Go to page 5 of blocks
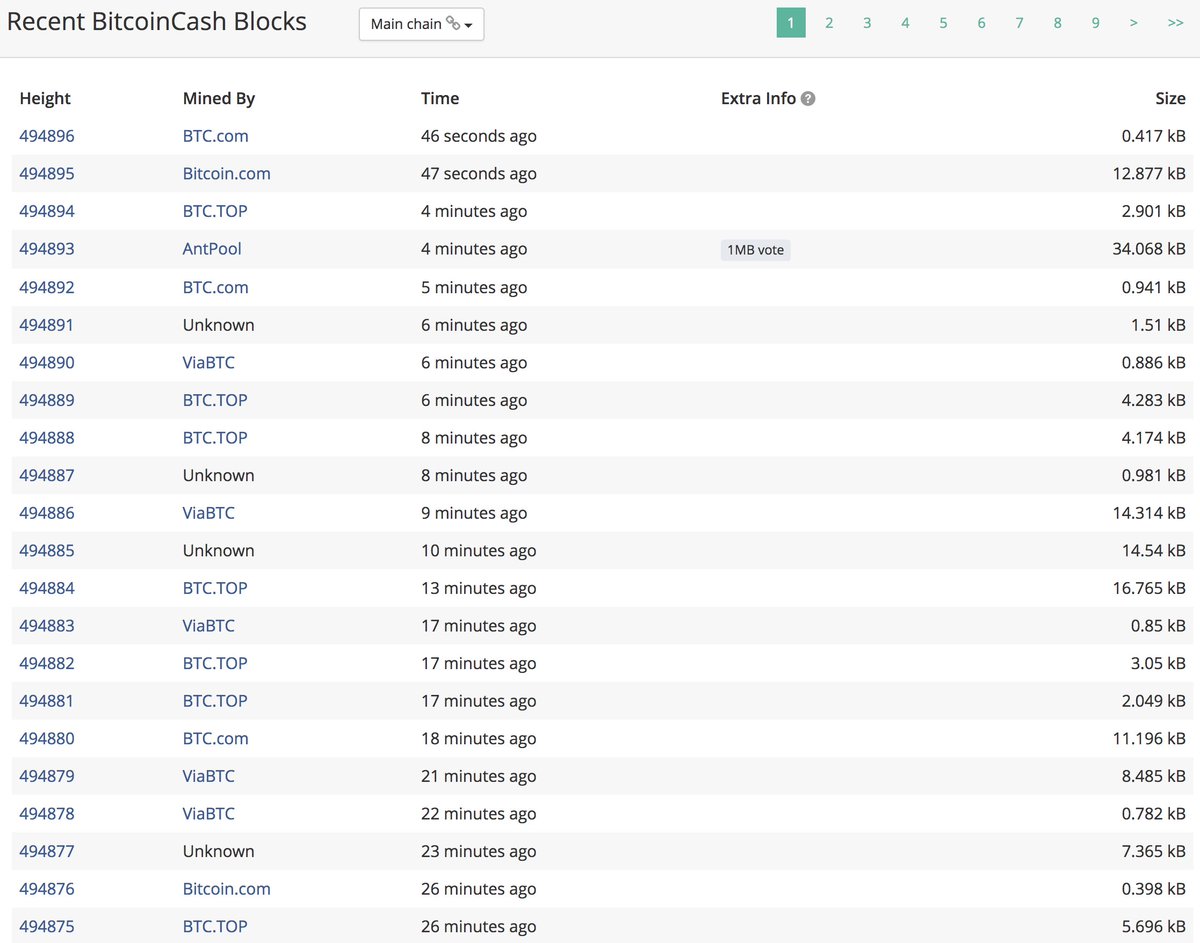 tap(943, 23)
